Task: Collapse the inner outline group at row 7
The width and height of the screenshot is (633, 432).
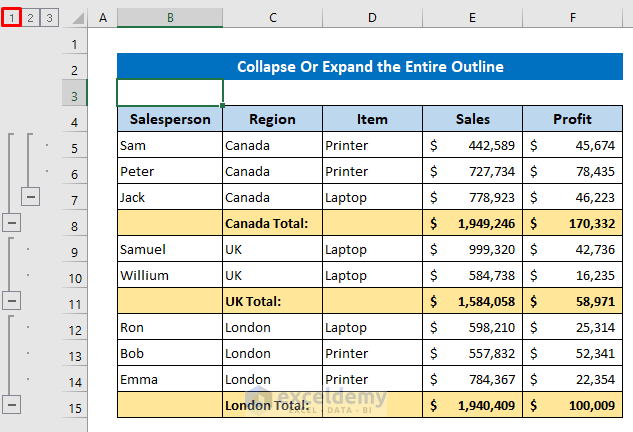Action: (x=31, y=197)
